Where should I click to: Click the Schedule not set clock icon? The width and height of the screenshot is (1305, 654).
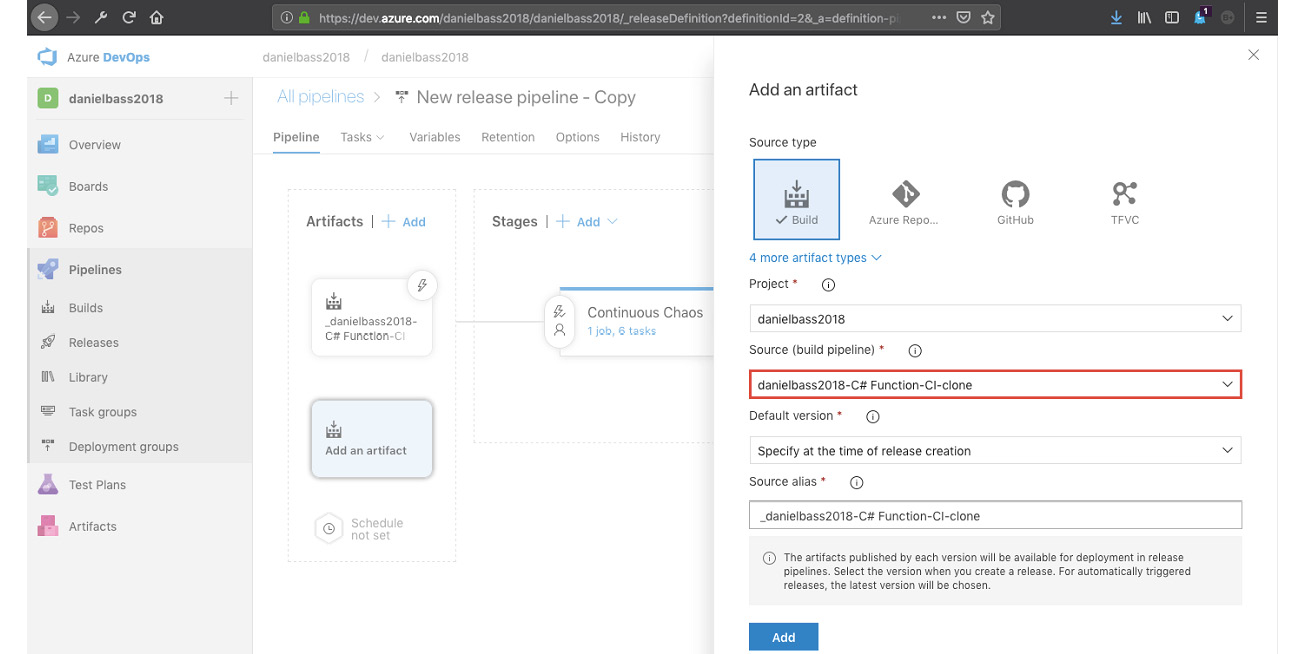point(329,529)
